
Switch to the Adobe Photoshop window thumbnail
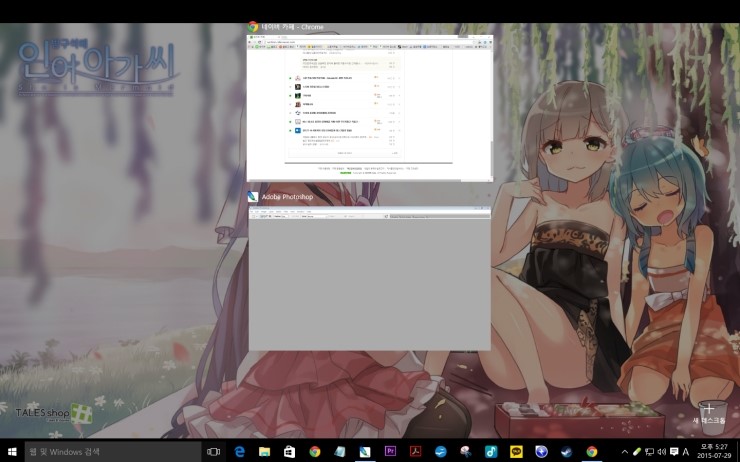370,278
